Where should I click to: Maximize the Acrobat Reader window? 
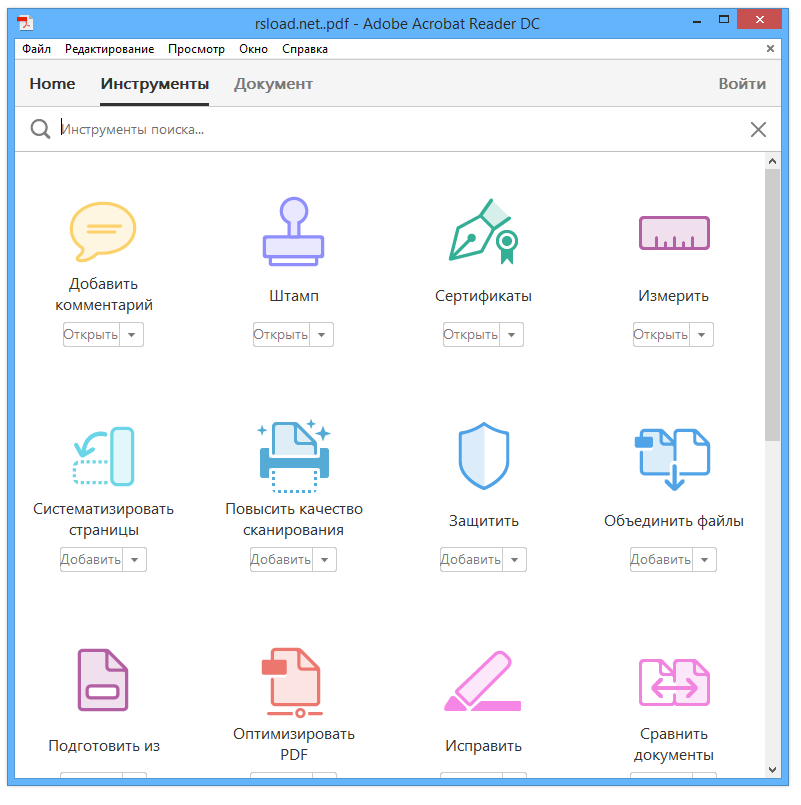[x=723, y=20]
